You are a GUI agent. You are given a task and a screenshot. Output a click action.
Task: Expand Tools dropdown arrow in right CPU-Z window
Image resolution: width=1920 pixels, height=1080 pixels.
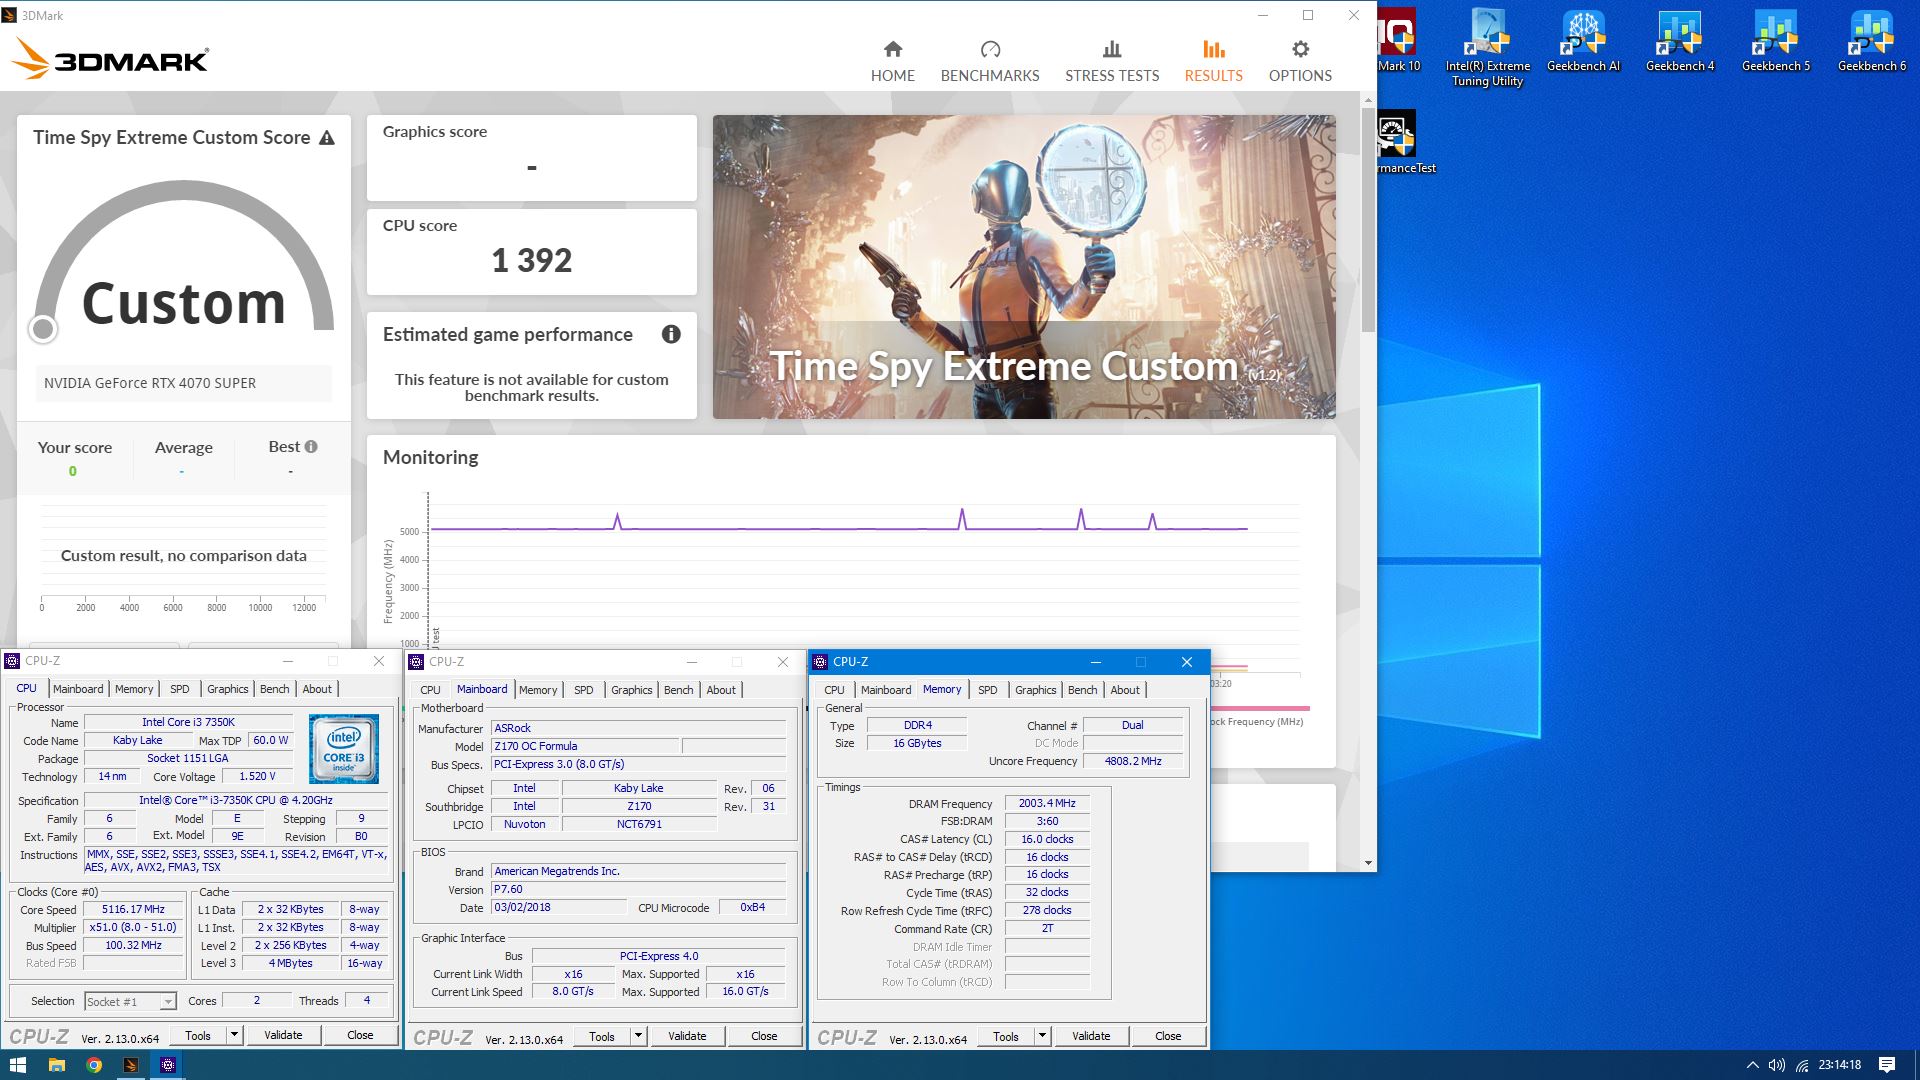click(x=1043, y=1036)
